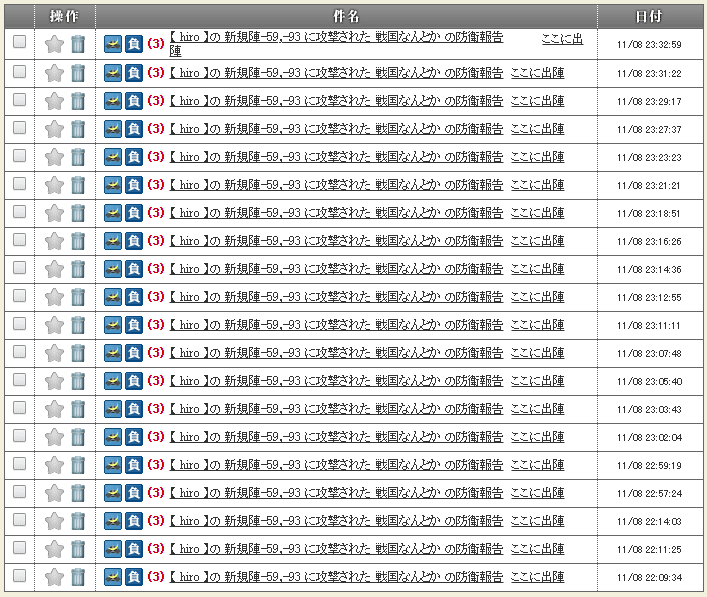
Task: Click the 件名 column header
Action: point(346,17)
